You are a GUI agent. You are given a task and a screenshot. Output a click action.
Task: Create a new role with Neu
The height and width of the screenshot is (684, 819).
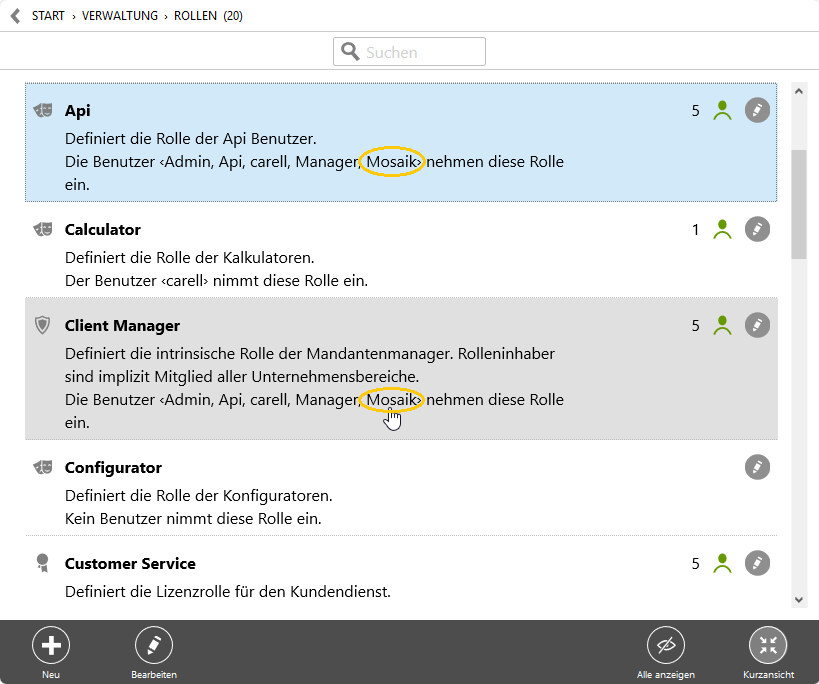[x=51, y=646]
